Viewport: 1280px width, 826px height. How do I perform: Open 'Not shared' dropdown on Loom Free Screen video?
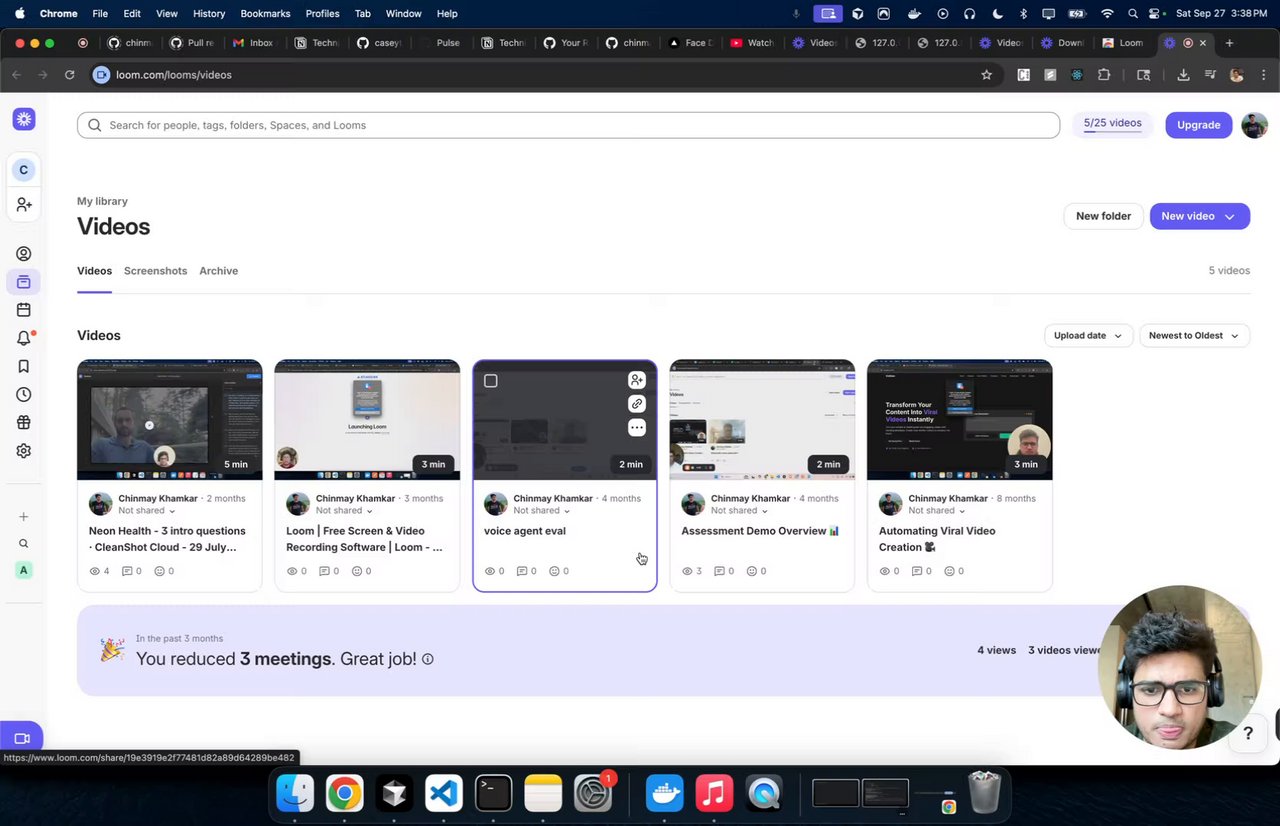345,511
